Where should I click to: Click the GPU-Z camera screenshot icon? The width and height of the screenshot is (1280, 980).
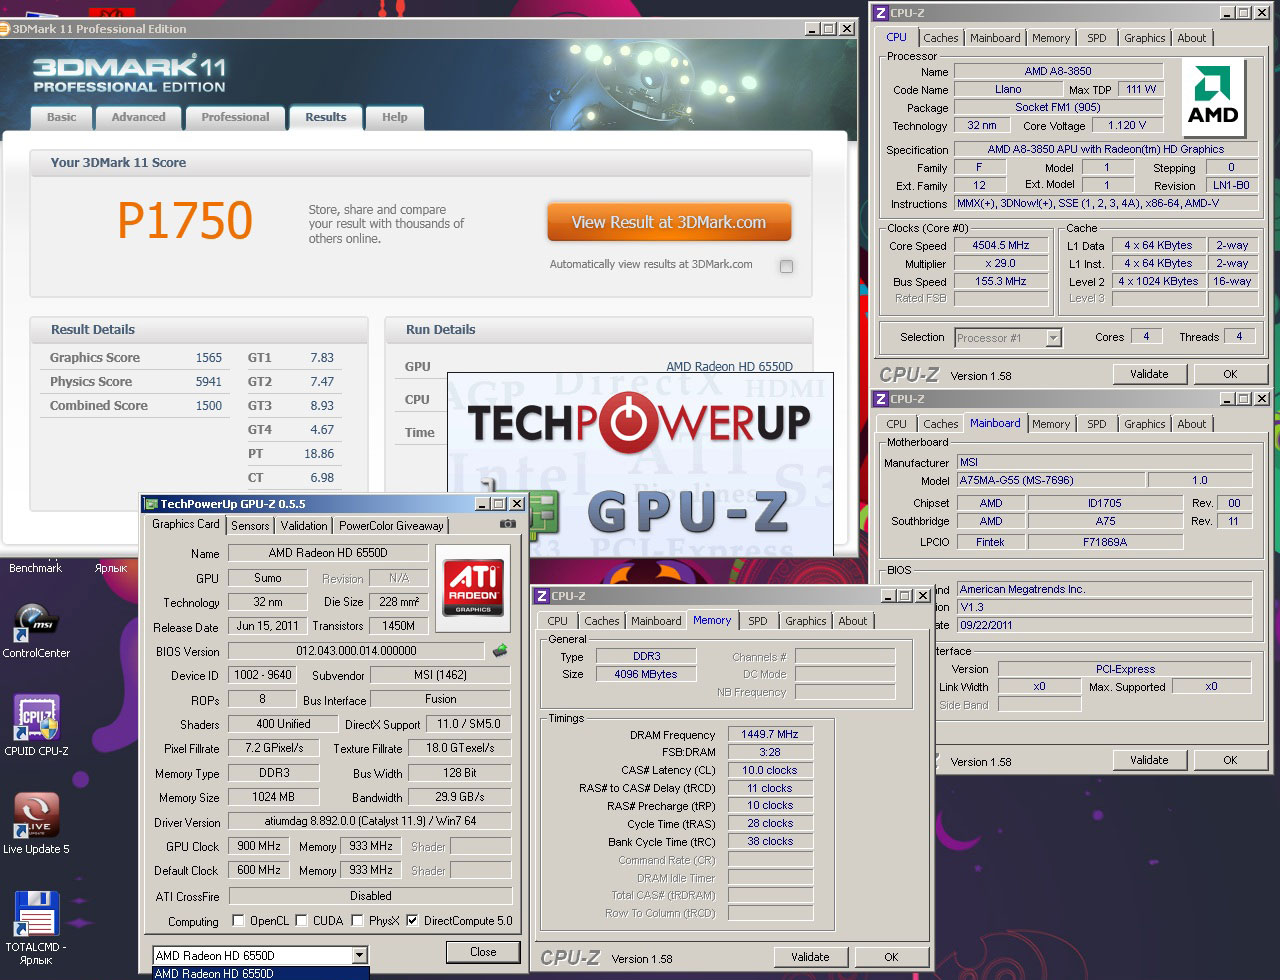(508, 524)
